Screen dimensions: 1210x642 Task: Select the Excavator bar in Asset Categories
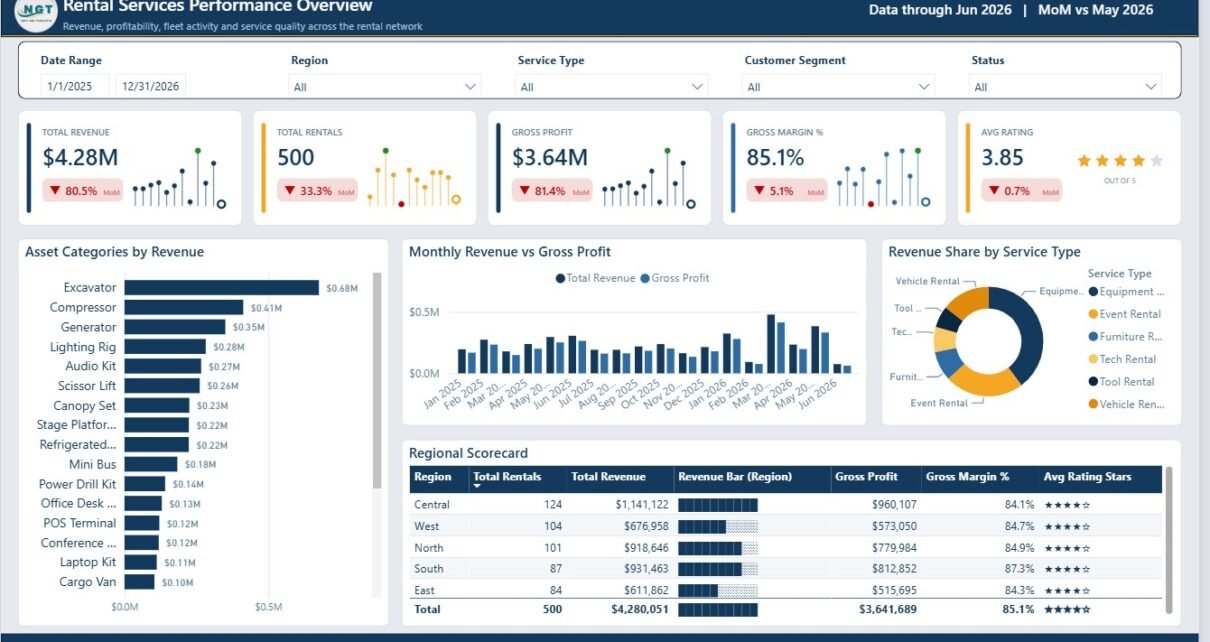click(x=221, y=288)
